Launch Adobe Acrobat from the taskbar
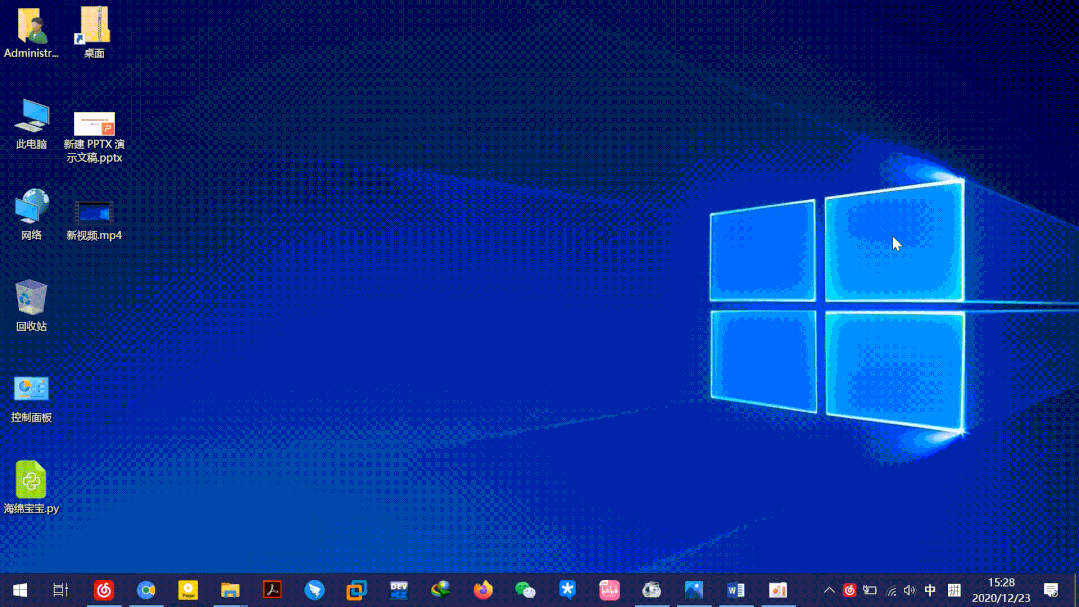This screenshot has width=1079, height=607. click(273, 590)
